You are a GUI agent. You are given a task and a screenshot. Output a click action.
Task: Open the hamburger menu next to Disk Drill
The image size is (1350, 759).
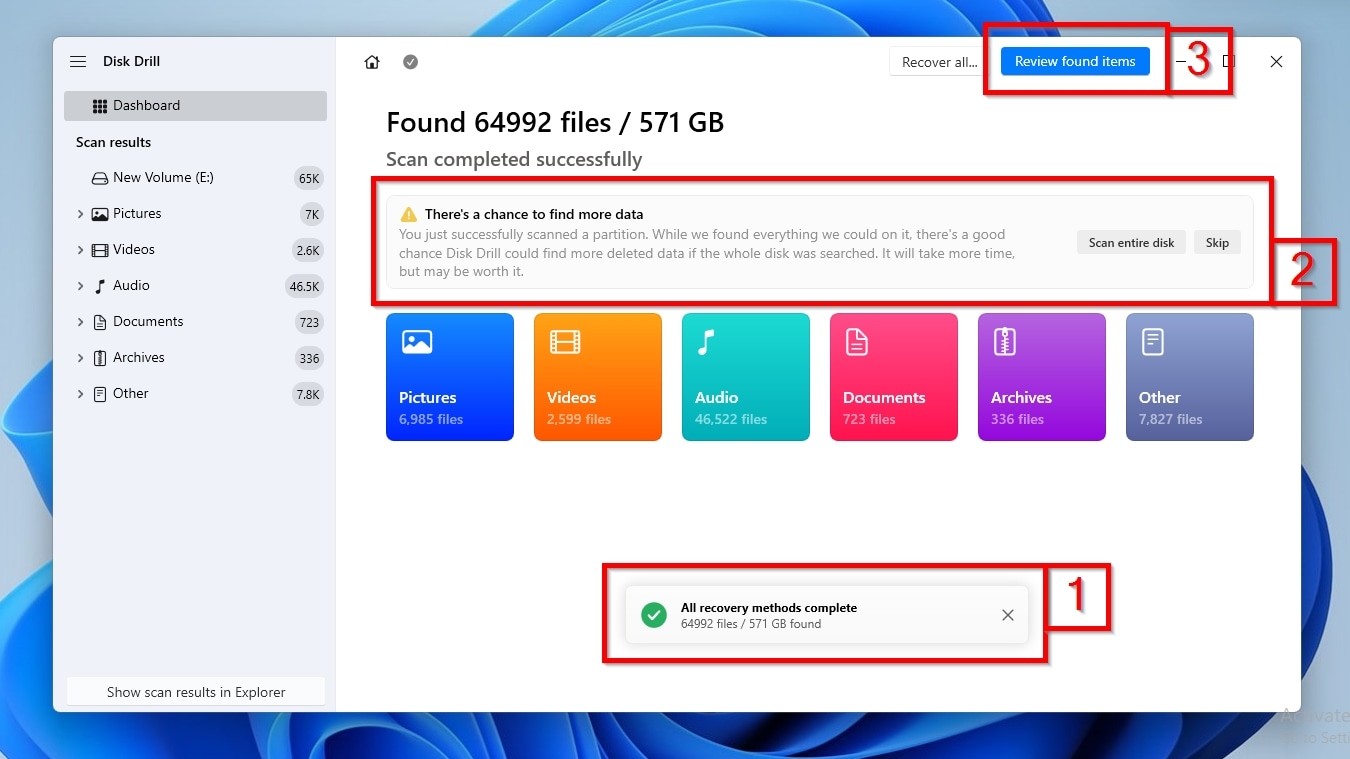point(77,61)
